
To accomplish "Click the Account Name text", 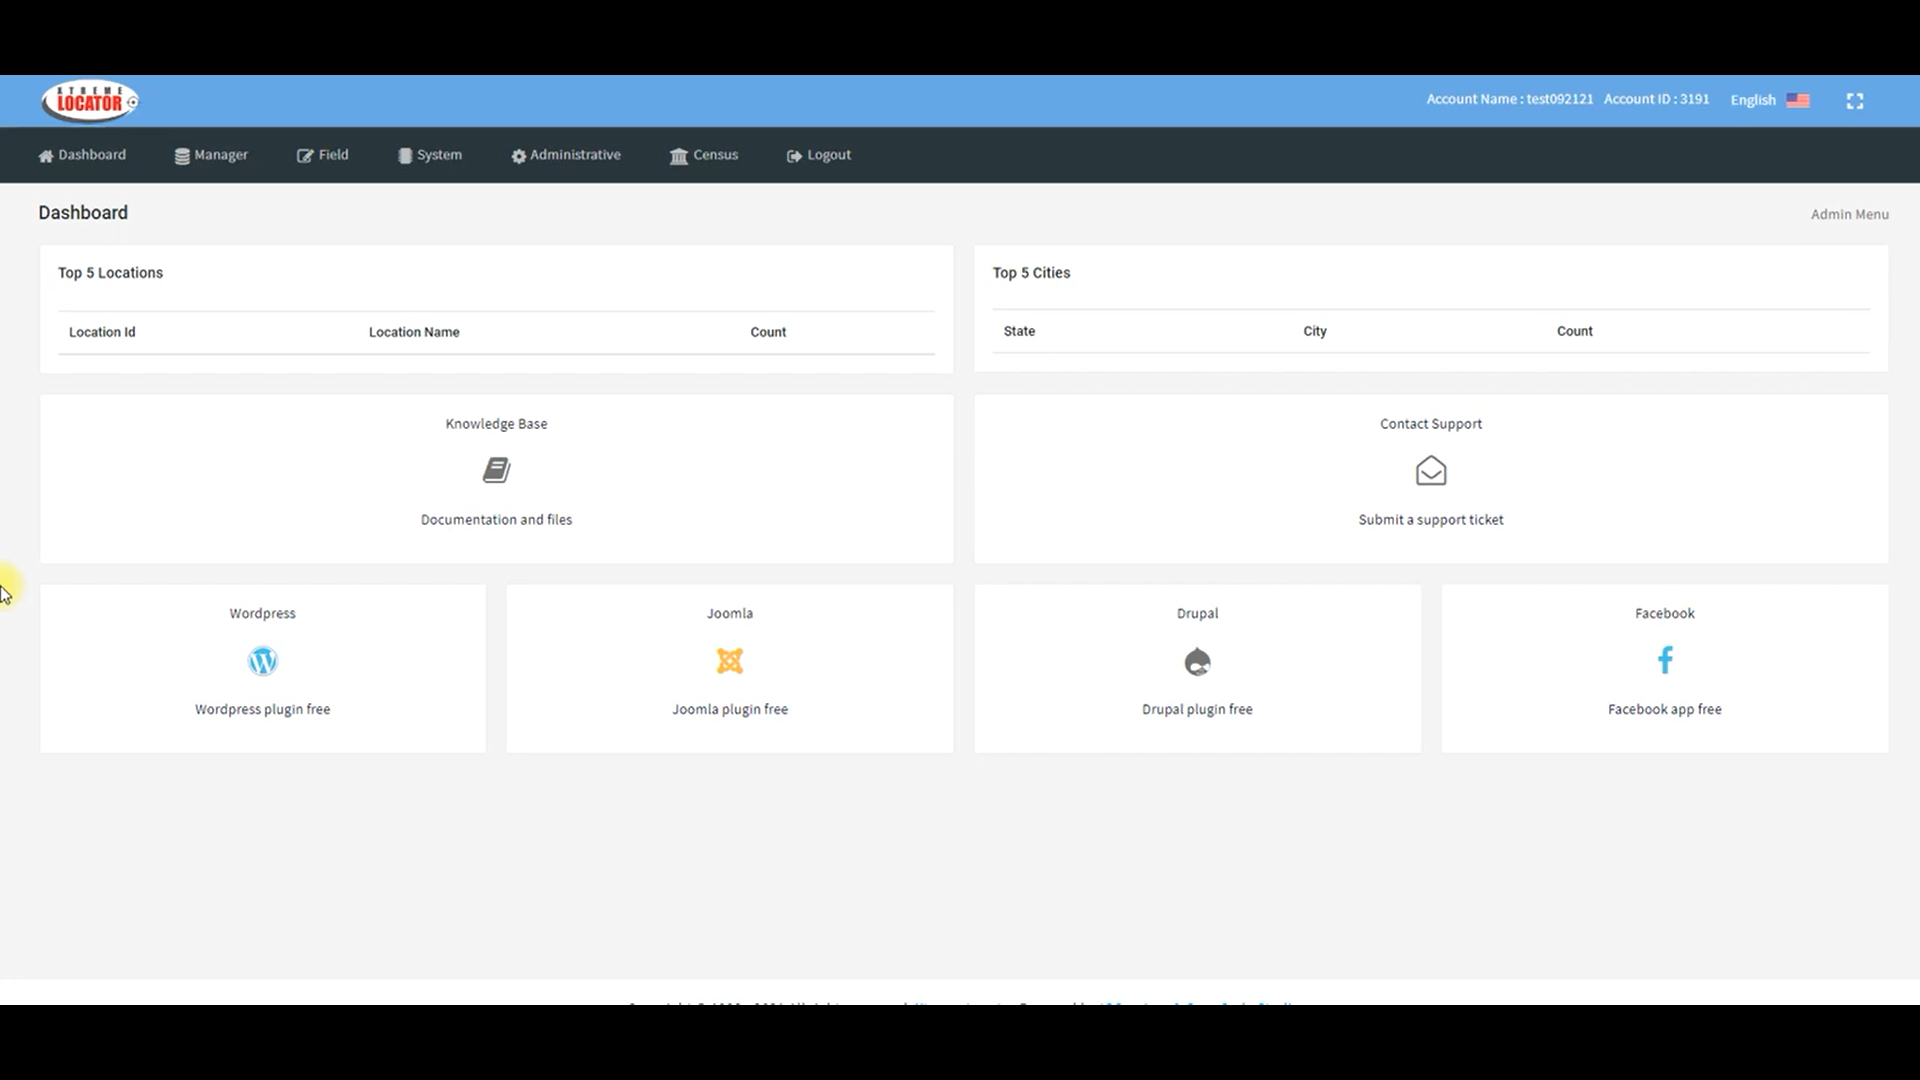I will pyautogui.click(x=1509, y=99).
